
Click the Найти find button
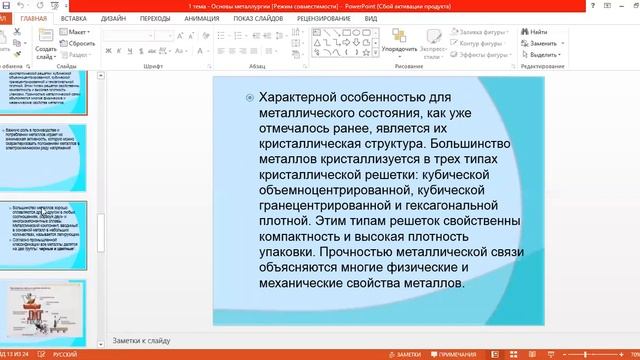pyautogui.click(x=535, y=32)
